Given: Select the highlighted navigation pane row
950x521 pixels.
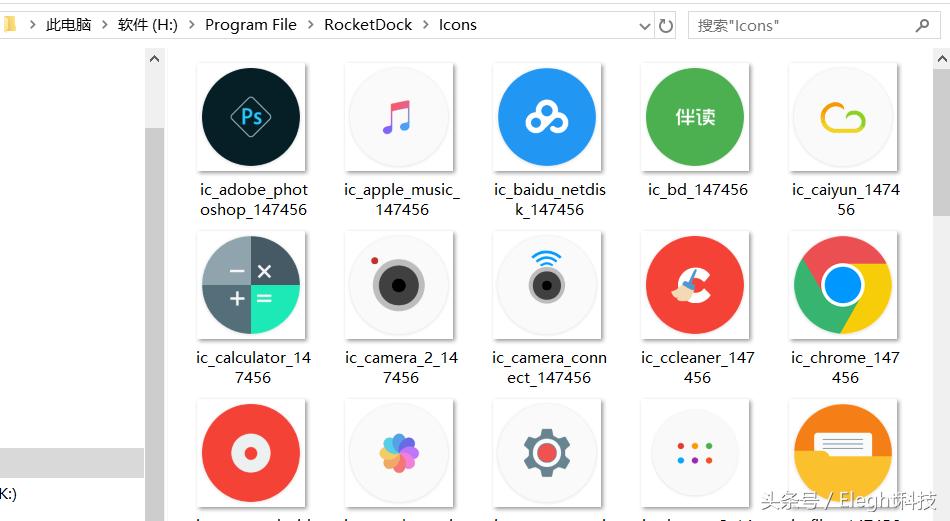Looking at the screenshot, I should point(71,463).
